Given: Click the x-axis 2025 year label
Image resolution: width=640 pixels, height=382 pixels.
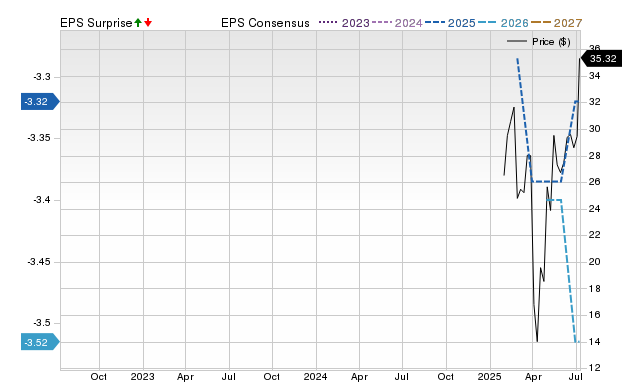Looking at the screenshot, I should [x=489, y=376].
